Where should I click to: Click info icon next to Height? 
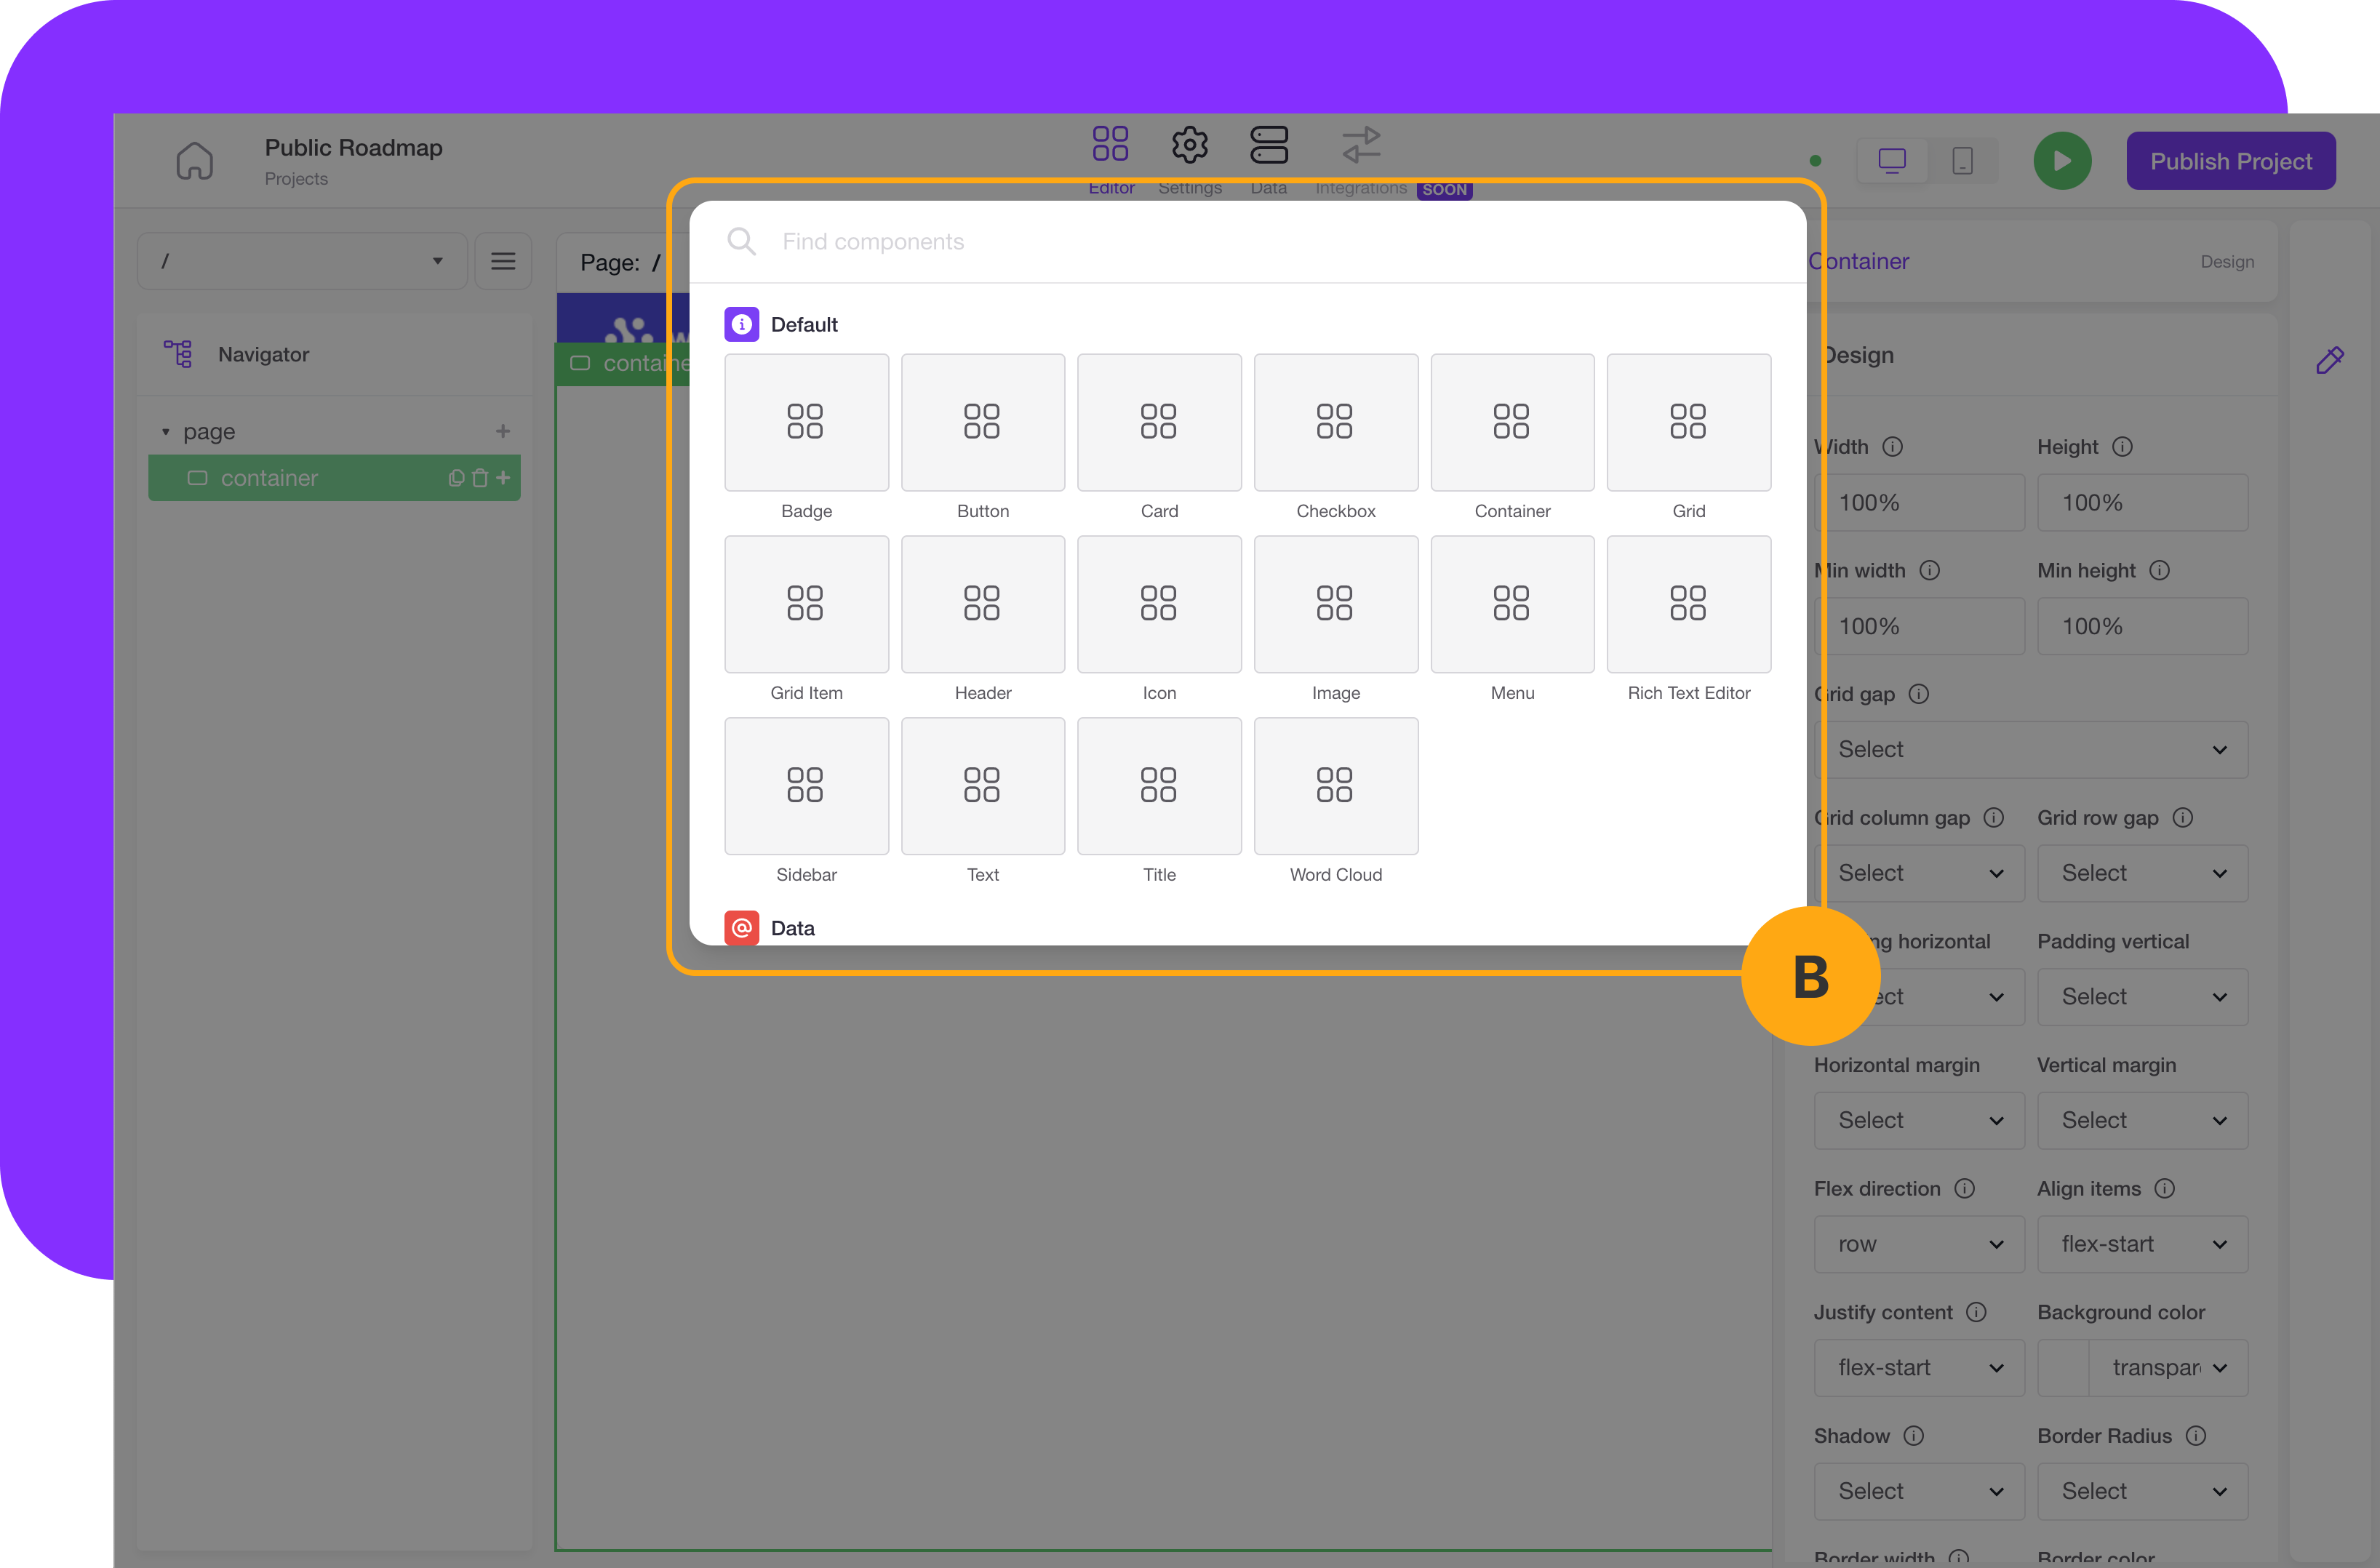click(x=2122, y=447)
